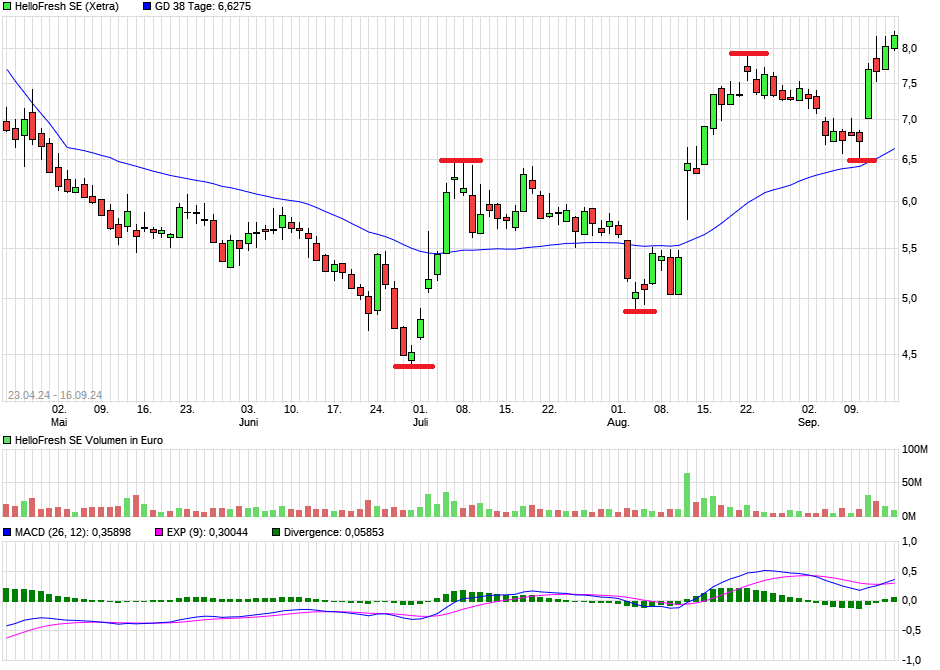This screenshot has height=670, width=940.
Task: Select the green HelloFresh SE legend icon
Action: (9, 7)
